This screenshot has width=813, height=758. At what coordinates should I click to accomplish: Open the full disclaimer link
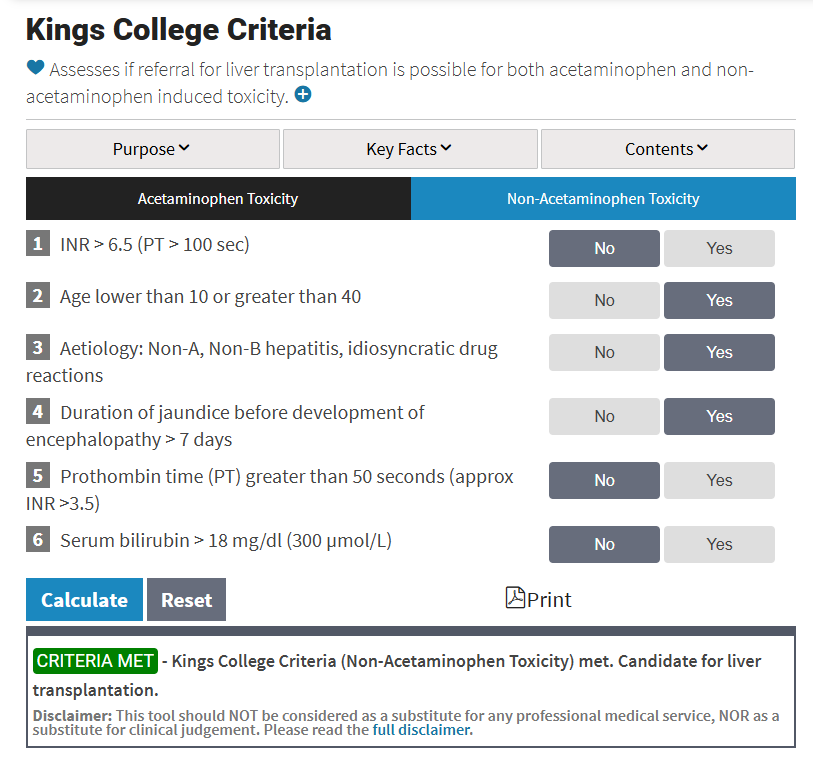point(422,729)
